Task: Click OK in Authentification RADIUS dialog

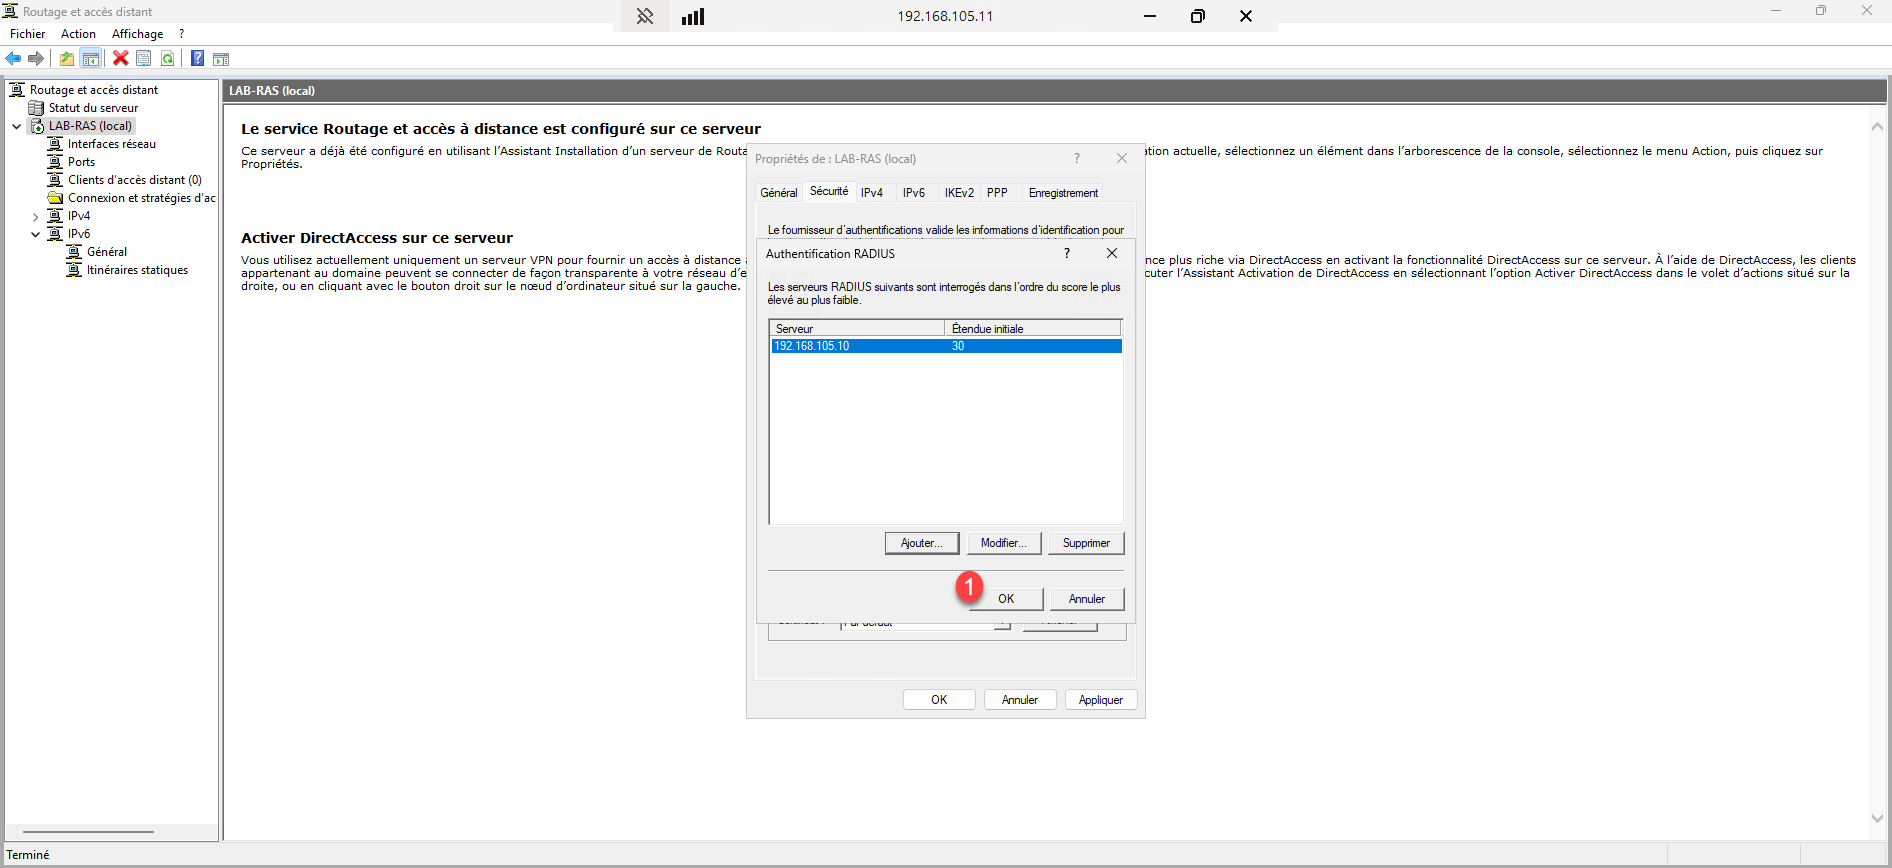Action: click(x=1006, y=599)
